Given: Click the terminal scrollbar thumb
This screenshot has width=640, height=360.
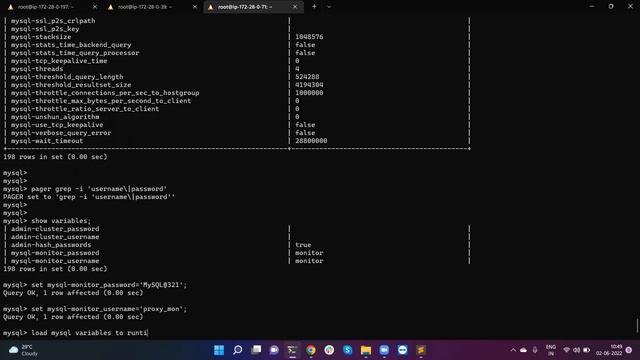Looking at the screenshot, I should coord(637,325).
